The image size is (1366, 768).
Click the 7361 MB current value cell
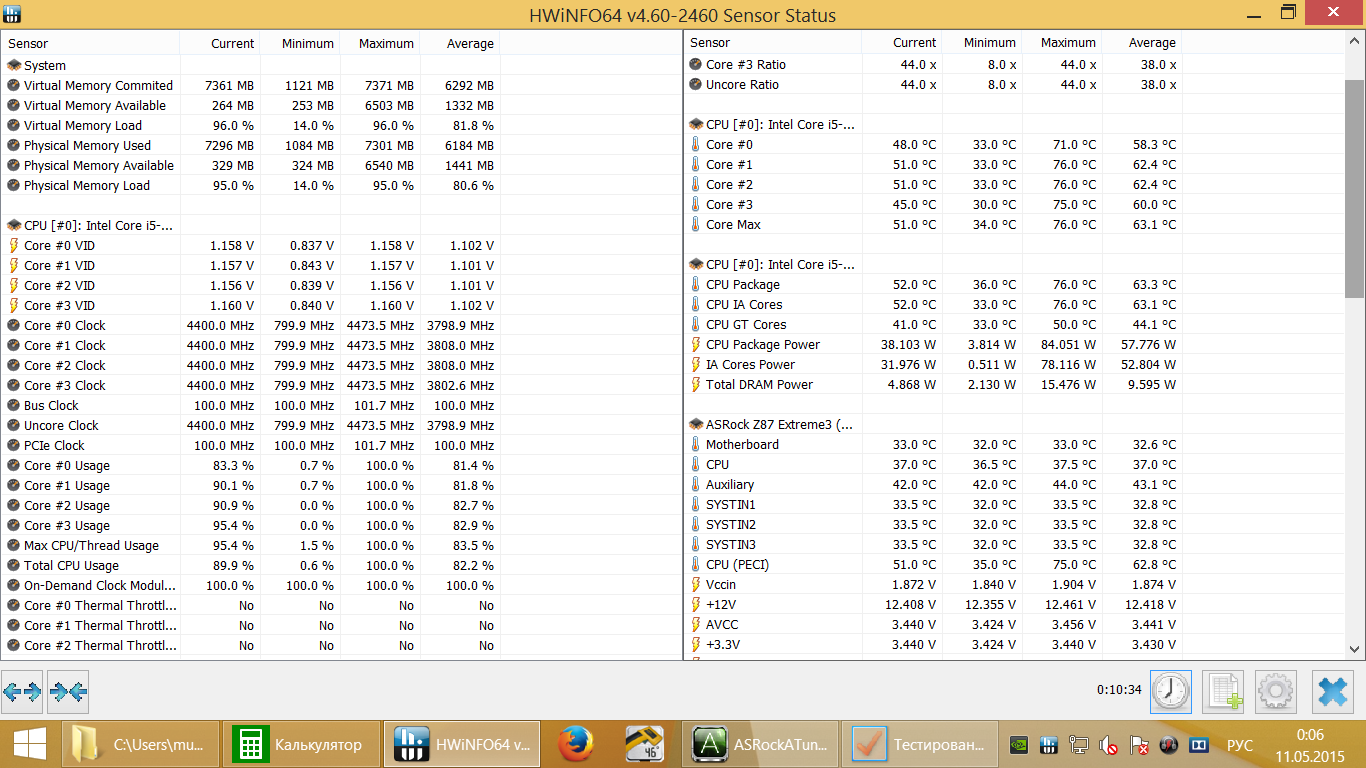coord(229,86)
